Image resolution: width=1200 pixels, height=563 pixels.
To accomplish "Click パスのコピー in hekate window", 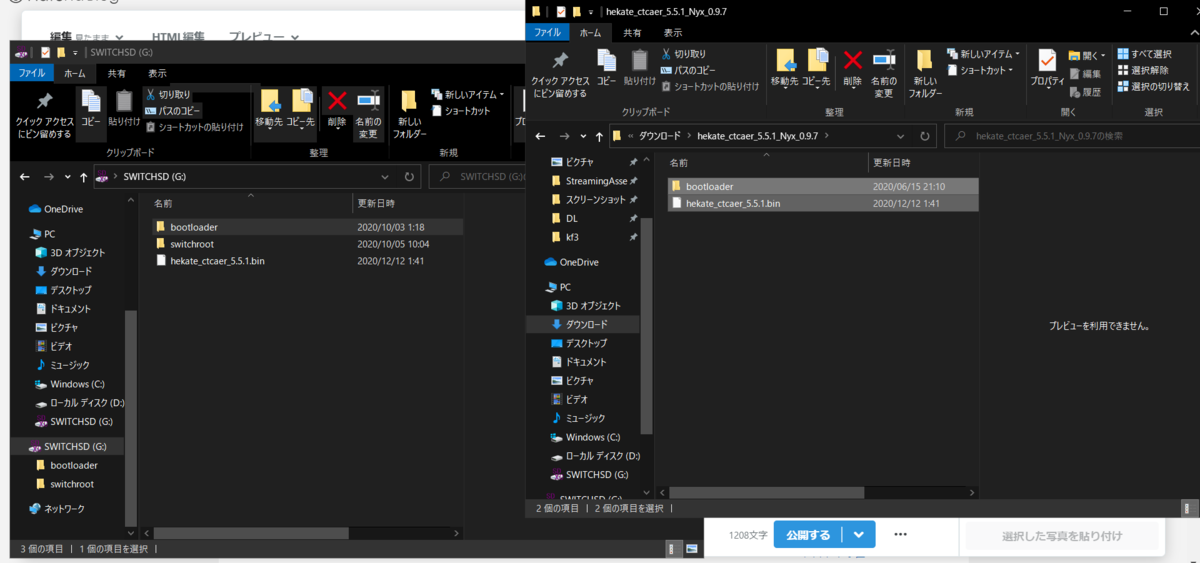I will pos(687,70).
